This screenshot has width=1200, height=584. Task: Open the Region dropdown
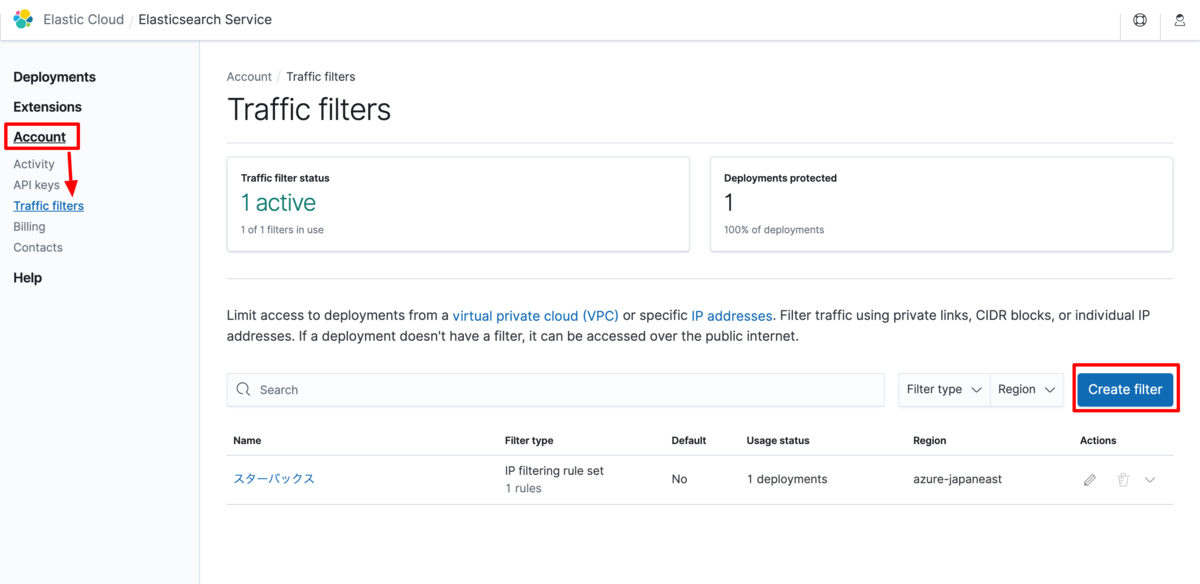(1027, 389)
